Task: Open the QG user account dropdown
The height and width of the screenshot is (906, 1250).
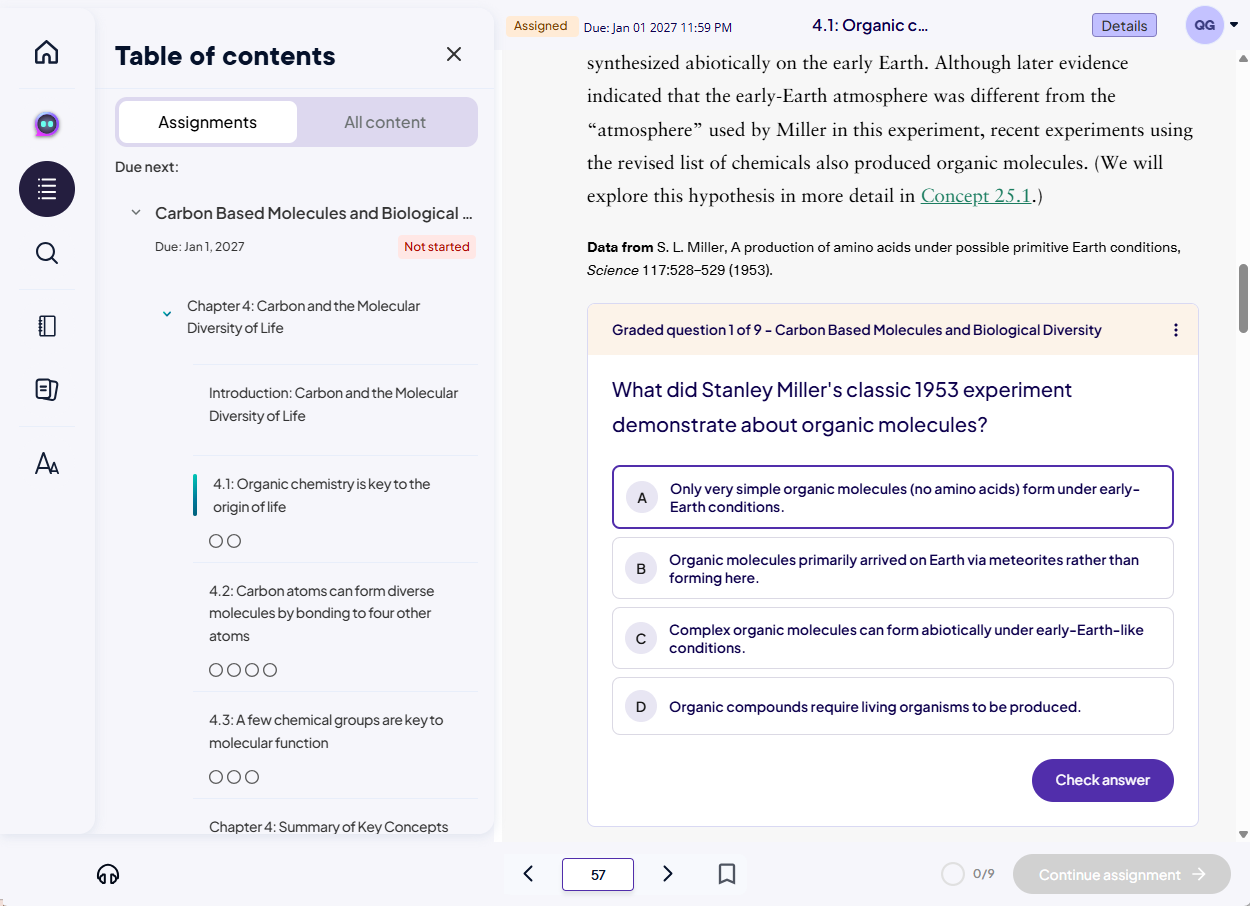Action: pos(1212,26)
